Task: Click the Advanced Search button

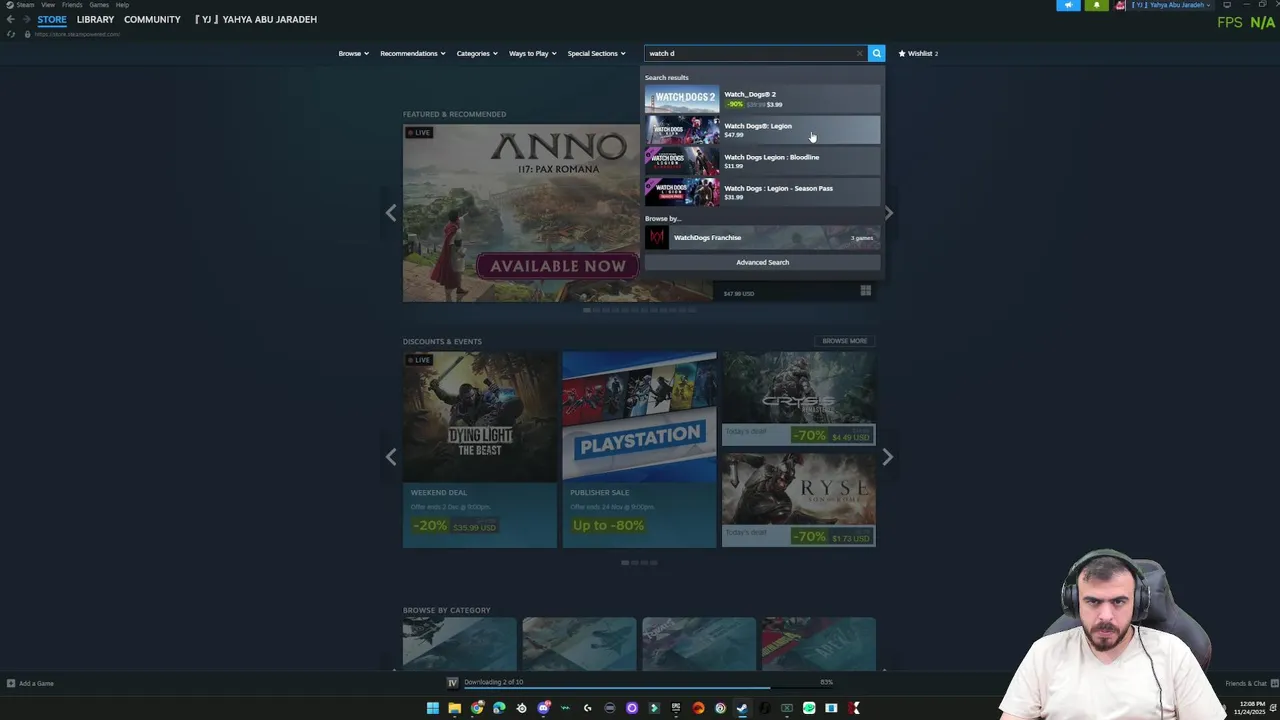Action: pyautogui.click(x=762, y=262)
